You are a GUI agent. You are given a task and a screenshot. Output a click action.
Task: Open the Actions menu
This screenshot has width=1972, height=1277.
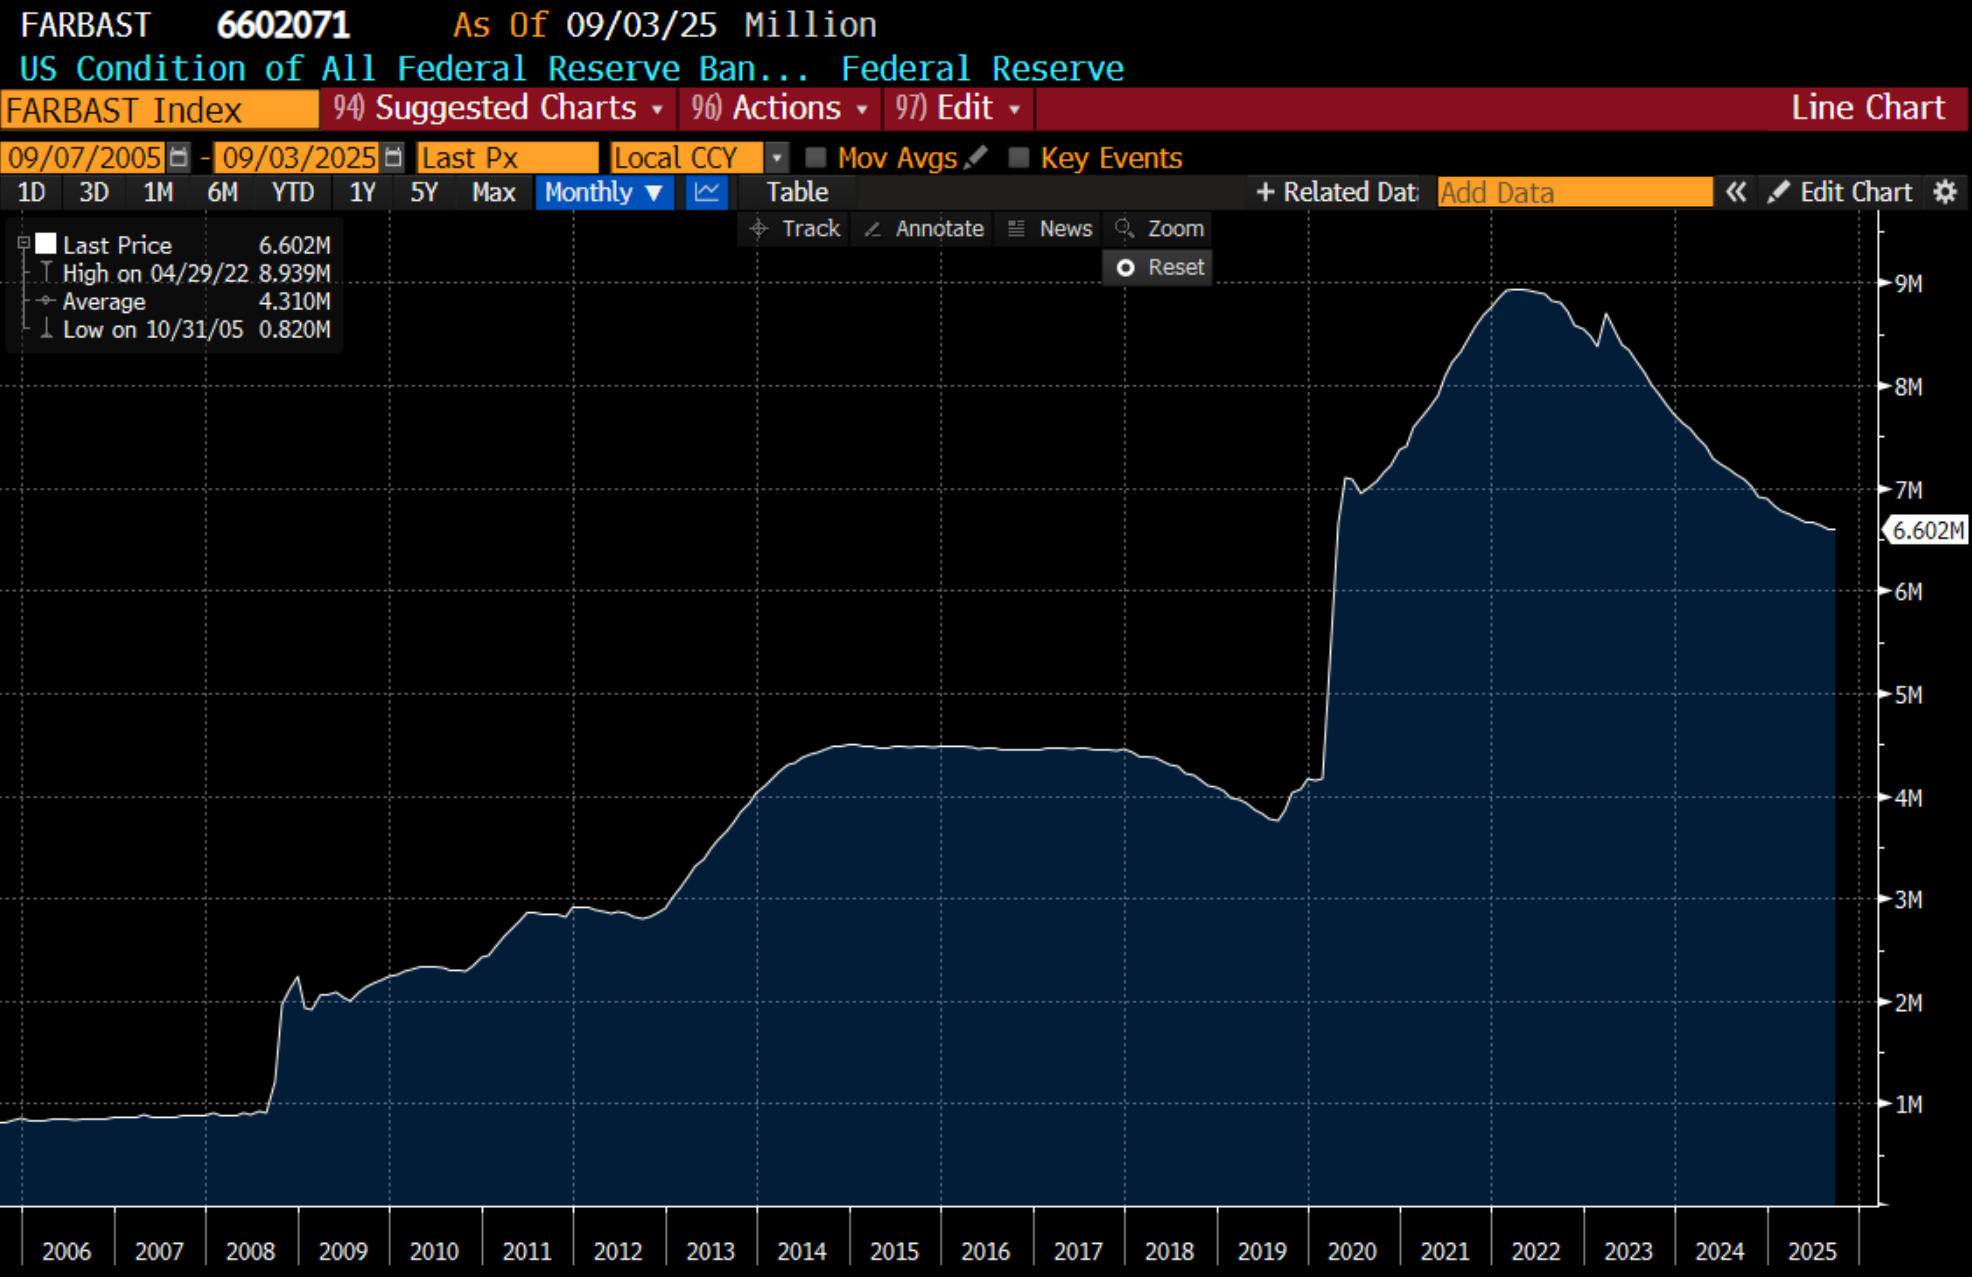(x=780, y=108)
